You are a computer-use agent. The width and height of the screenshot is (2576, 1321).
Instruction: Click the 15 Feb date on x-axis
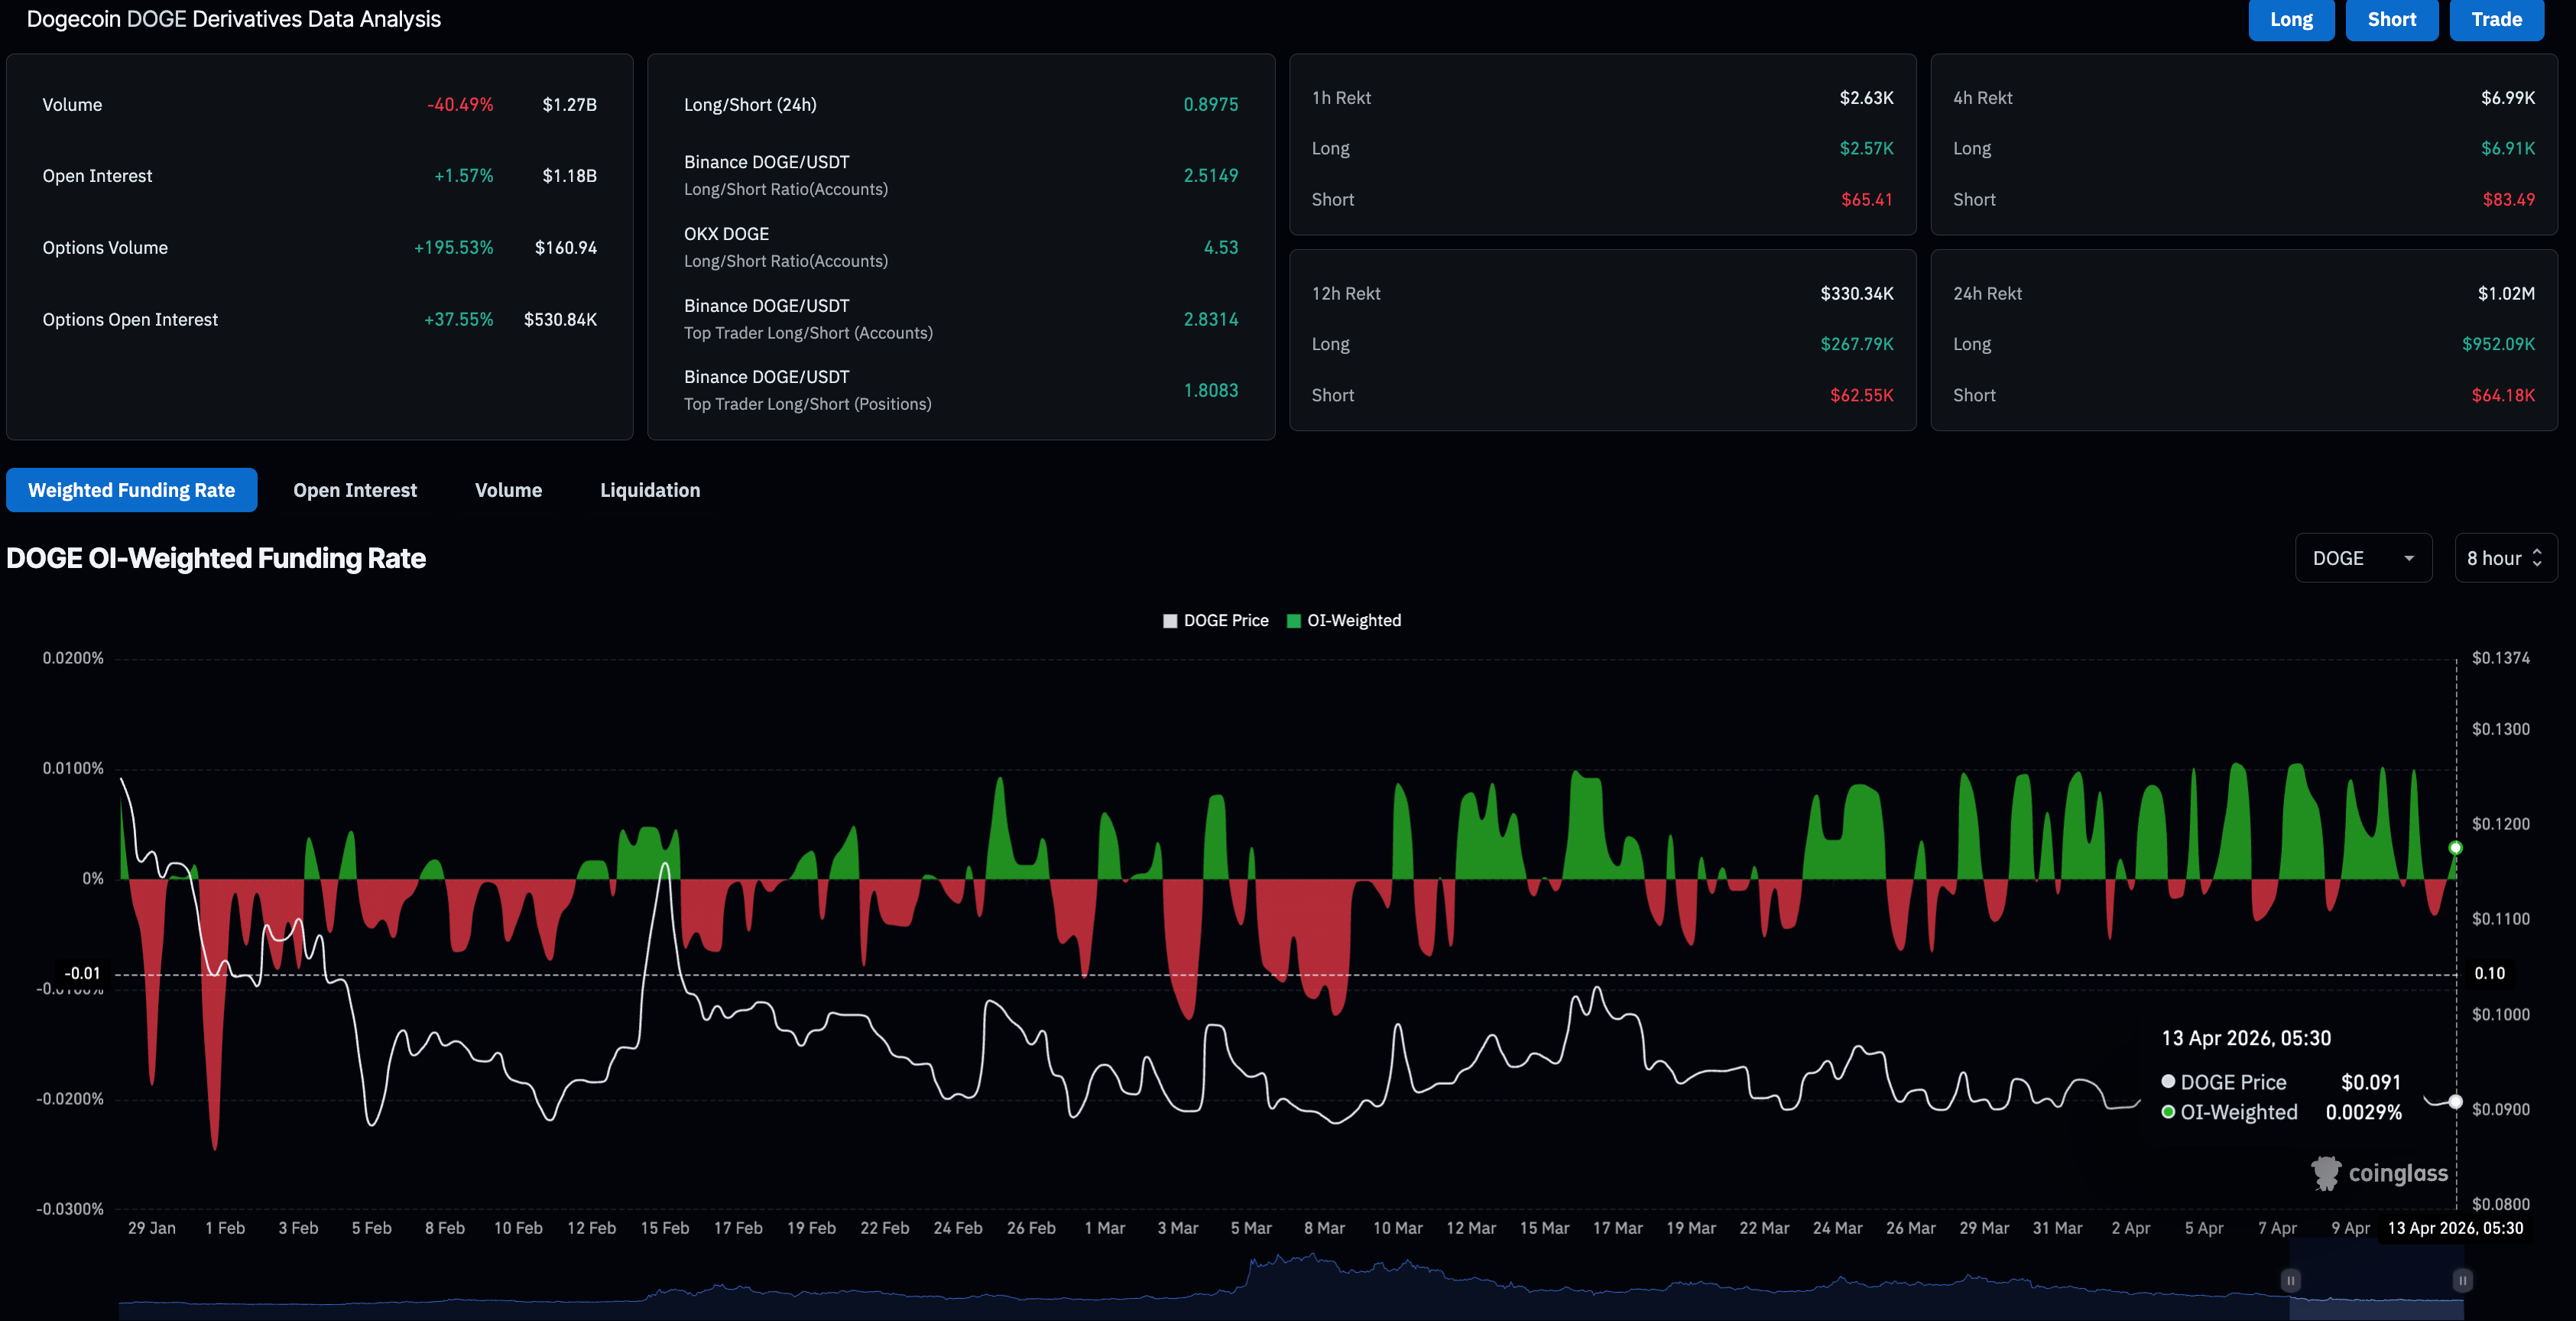664,1228
